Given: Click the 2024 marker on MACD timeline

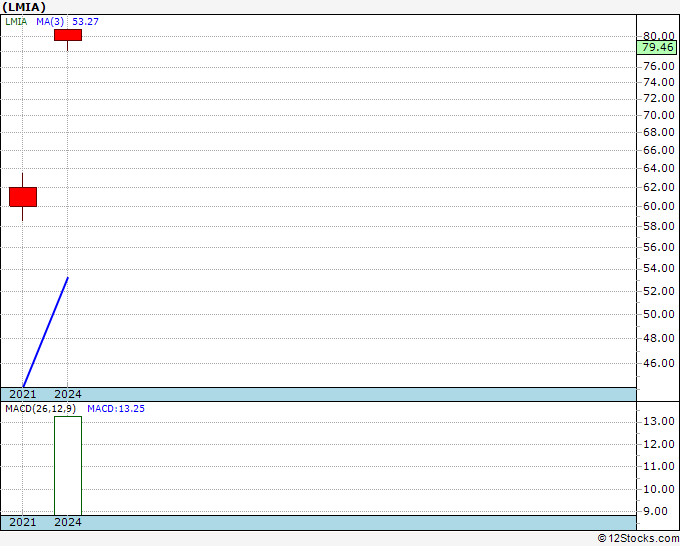Looking at the screenshot, I should point(68,522).
